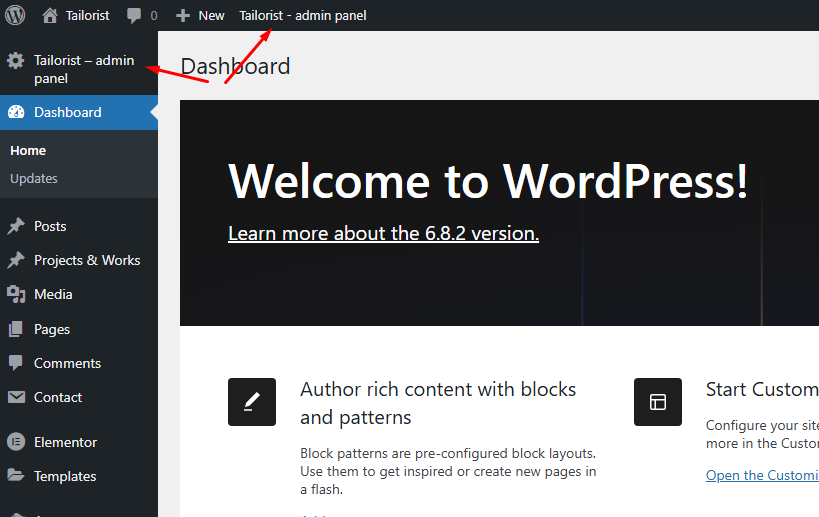
Task: Open the Templates menu
Action: click(65, 476)
